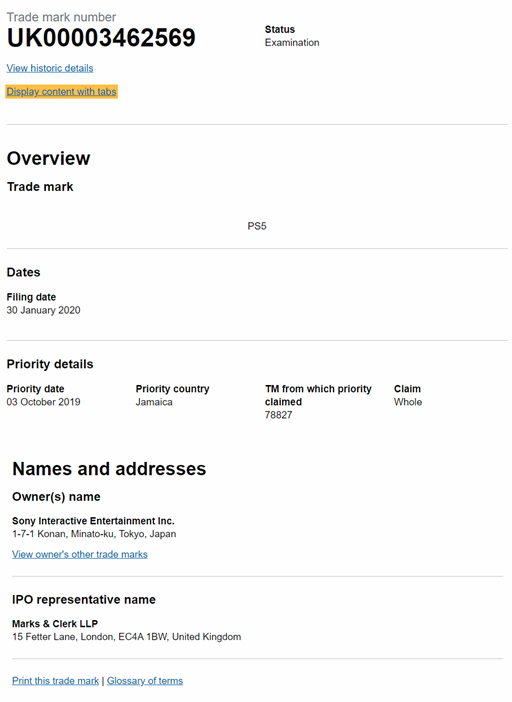Click the owner address in Tokyo, Japan

[94, 534]
